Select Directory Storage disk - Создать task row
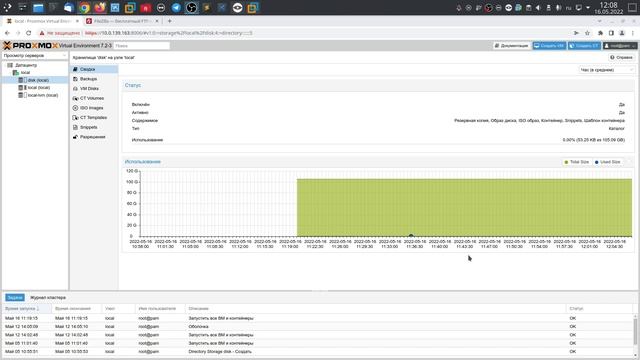 click(318, 351)
